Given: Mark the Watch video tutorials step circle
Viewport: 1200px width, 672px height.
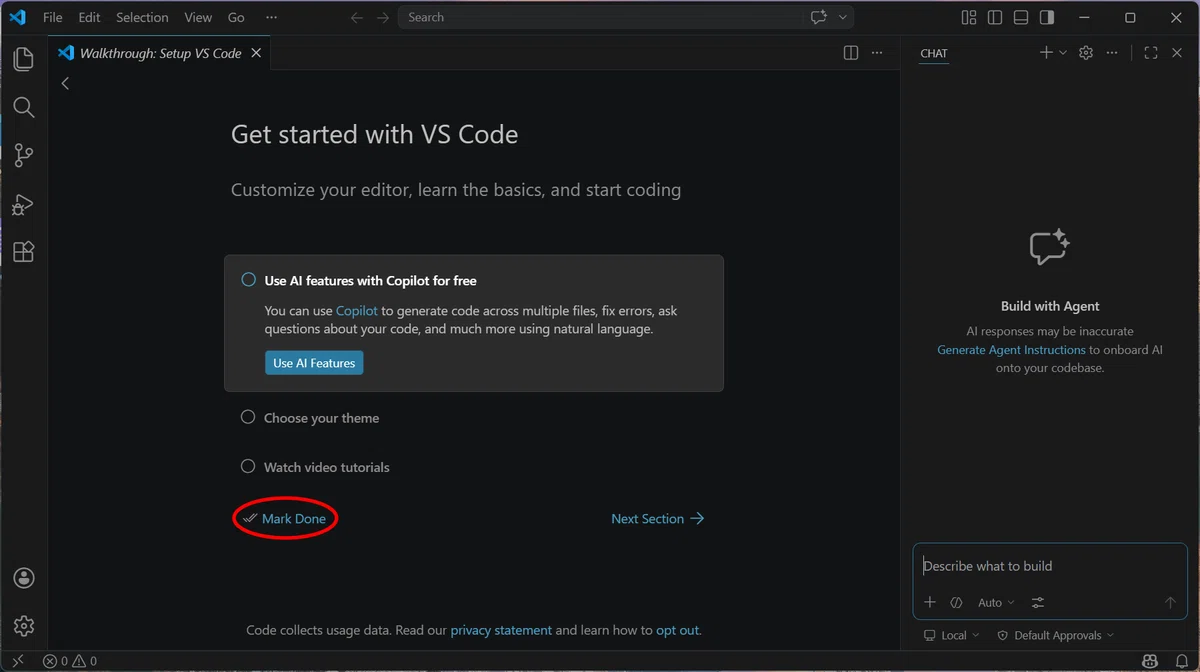Looking at the screenshot, I should pos(248,466).
